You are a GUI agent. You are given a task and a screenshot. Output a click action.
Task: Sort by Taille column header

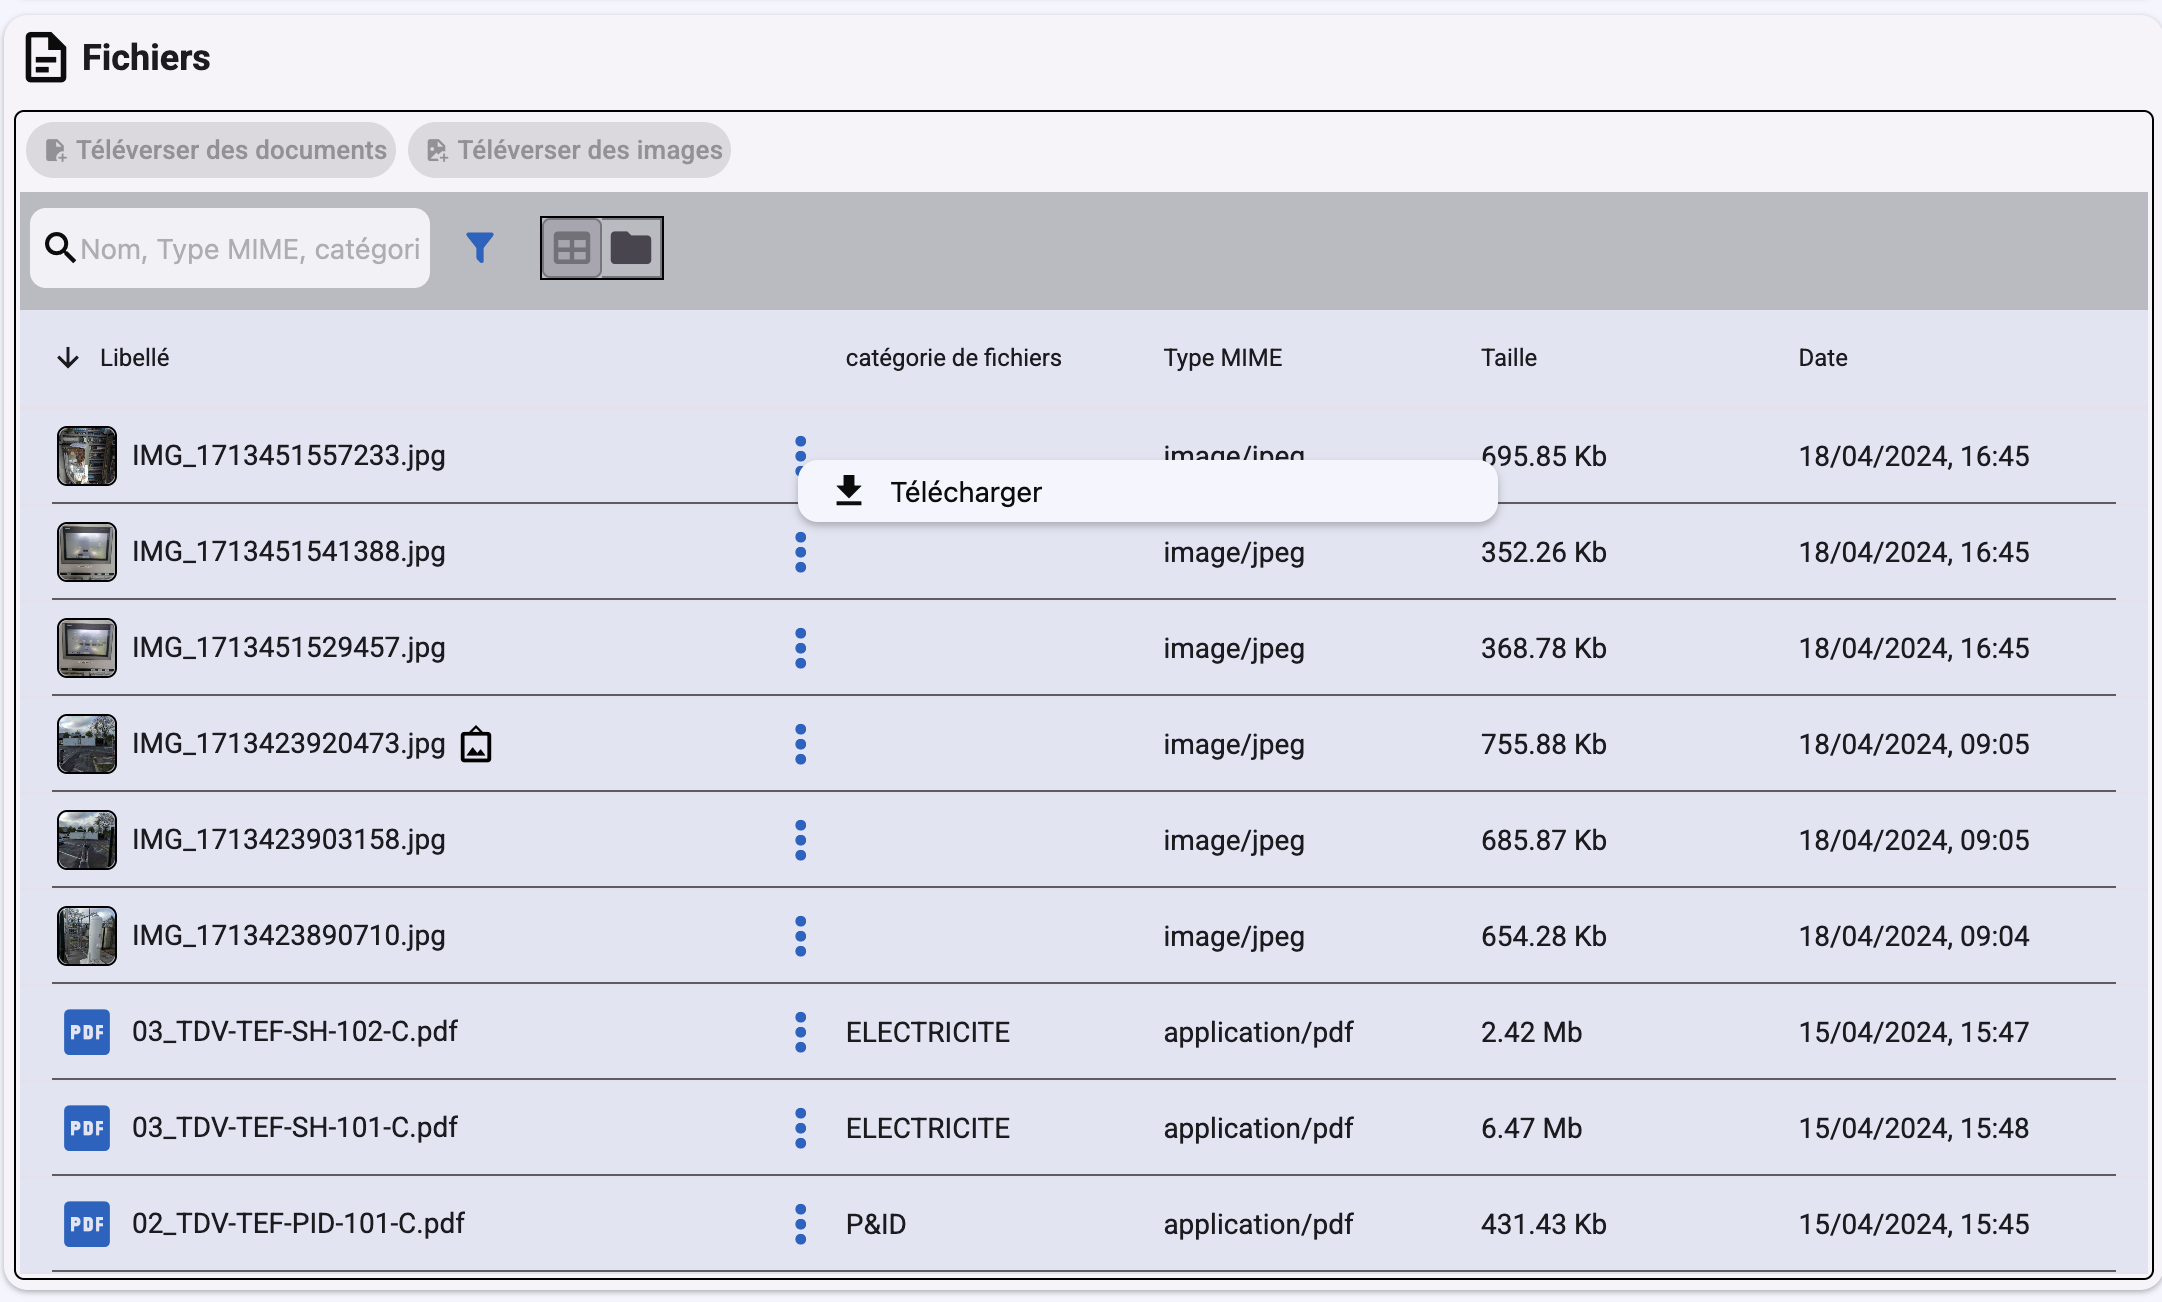coord(1508,358)
